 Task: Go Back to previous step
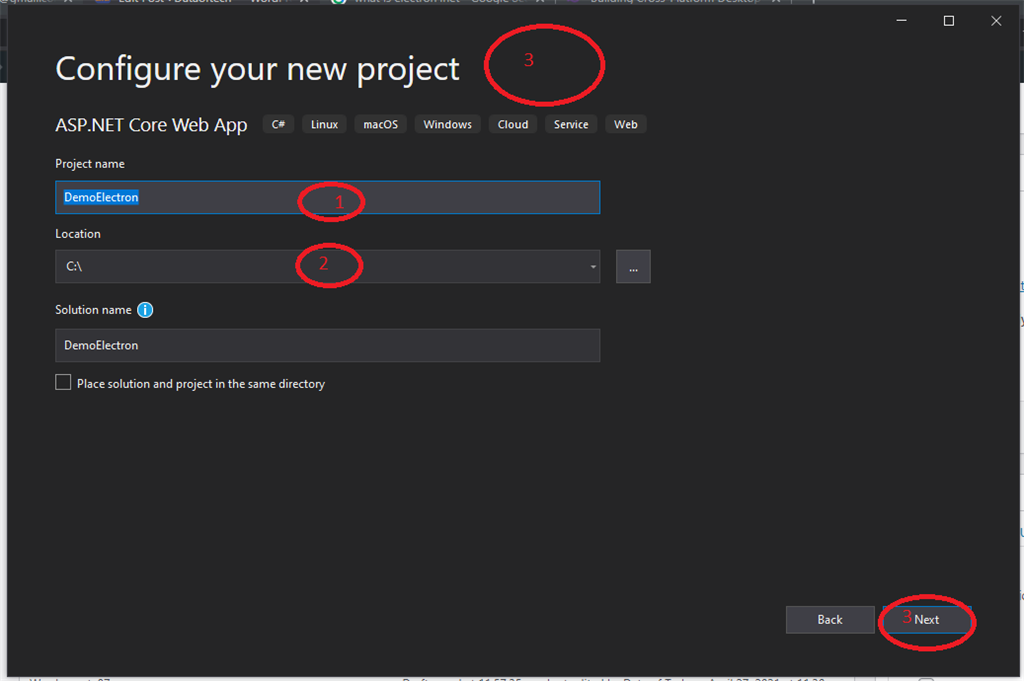tap(829, 620)
